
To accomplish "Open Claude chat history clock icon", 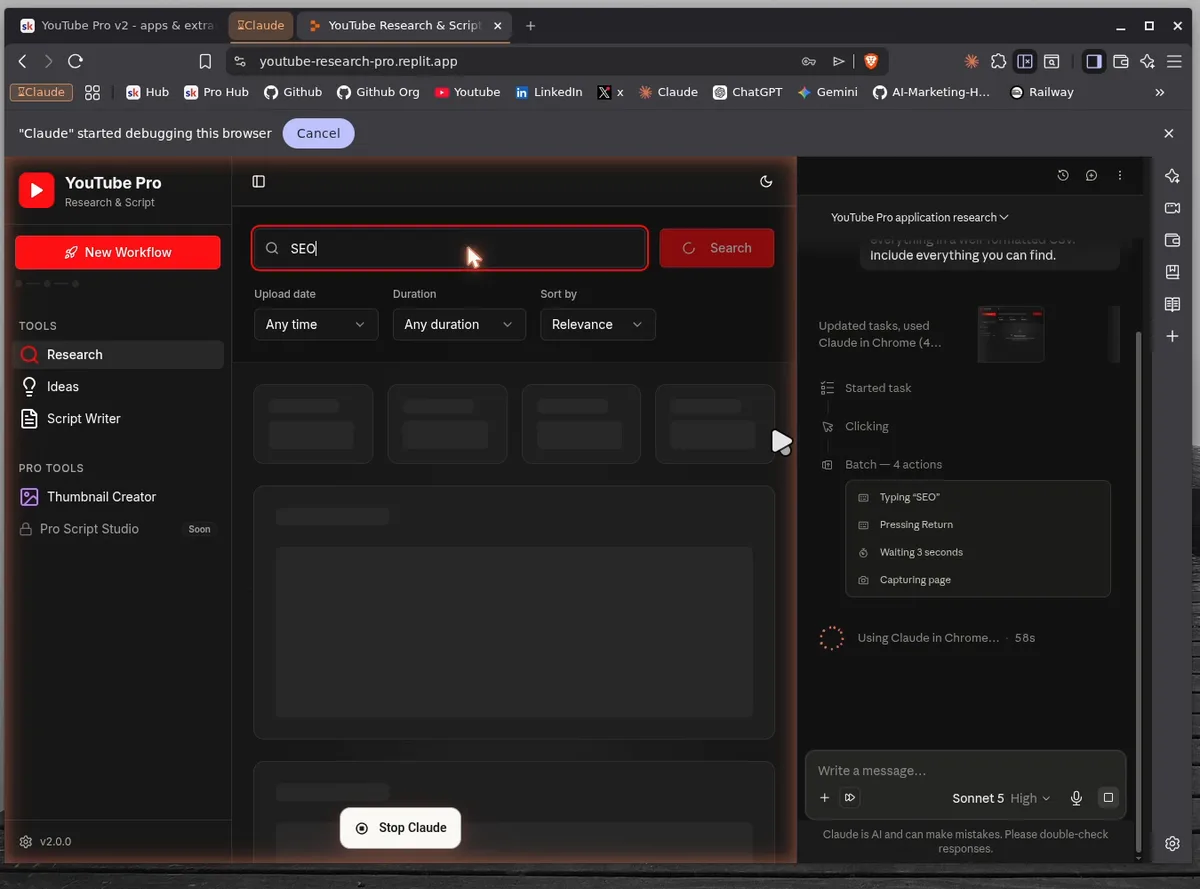I will (x=1063, y=175).
